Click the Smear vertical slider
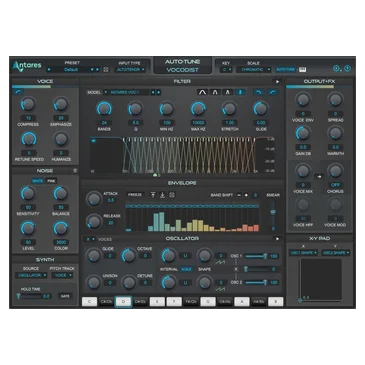Viewport: 365px width, 365px height. tap(273, 212)
